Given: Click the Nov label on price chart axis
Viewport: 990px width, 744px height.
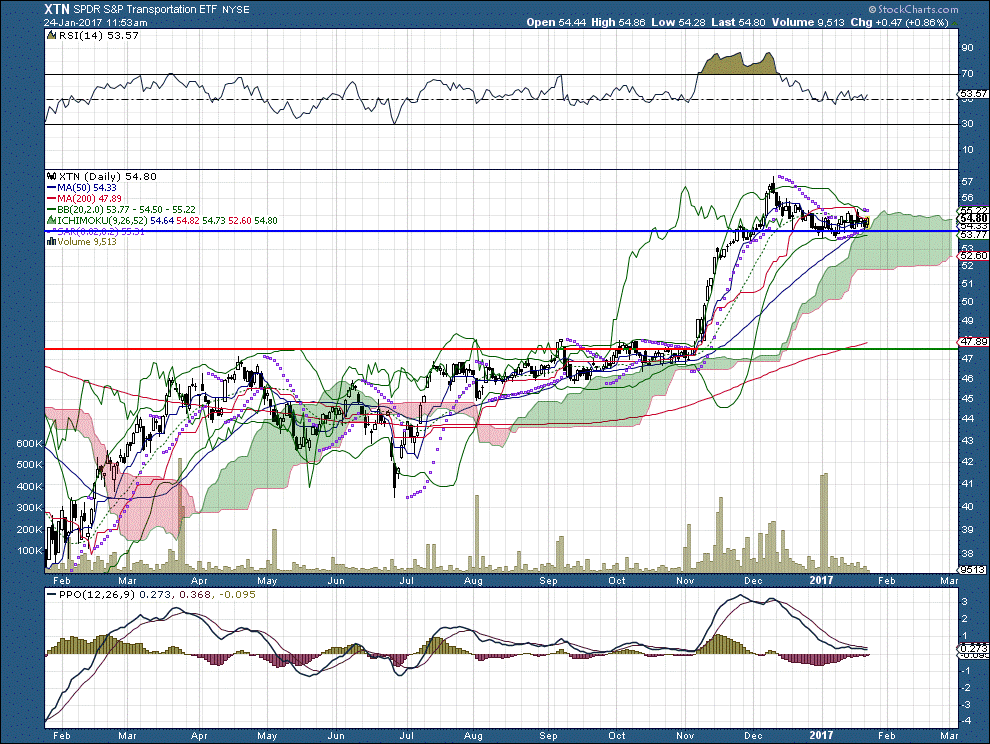Looking at the screenshot, I should (685, 580).
